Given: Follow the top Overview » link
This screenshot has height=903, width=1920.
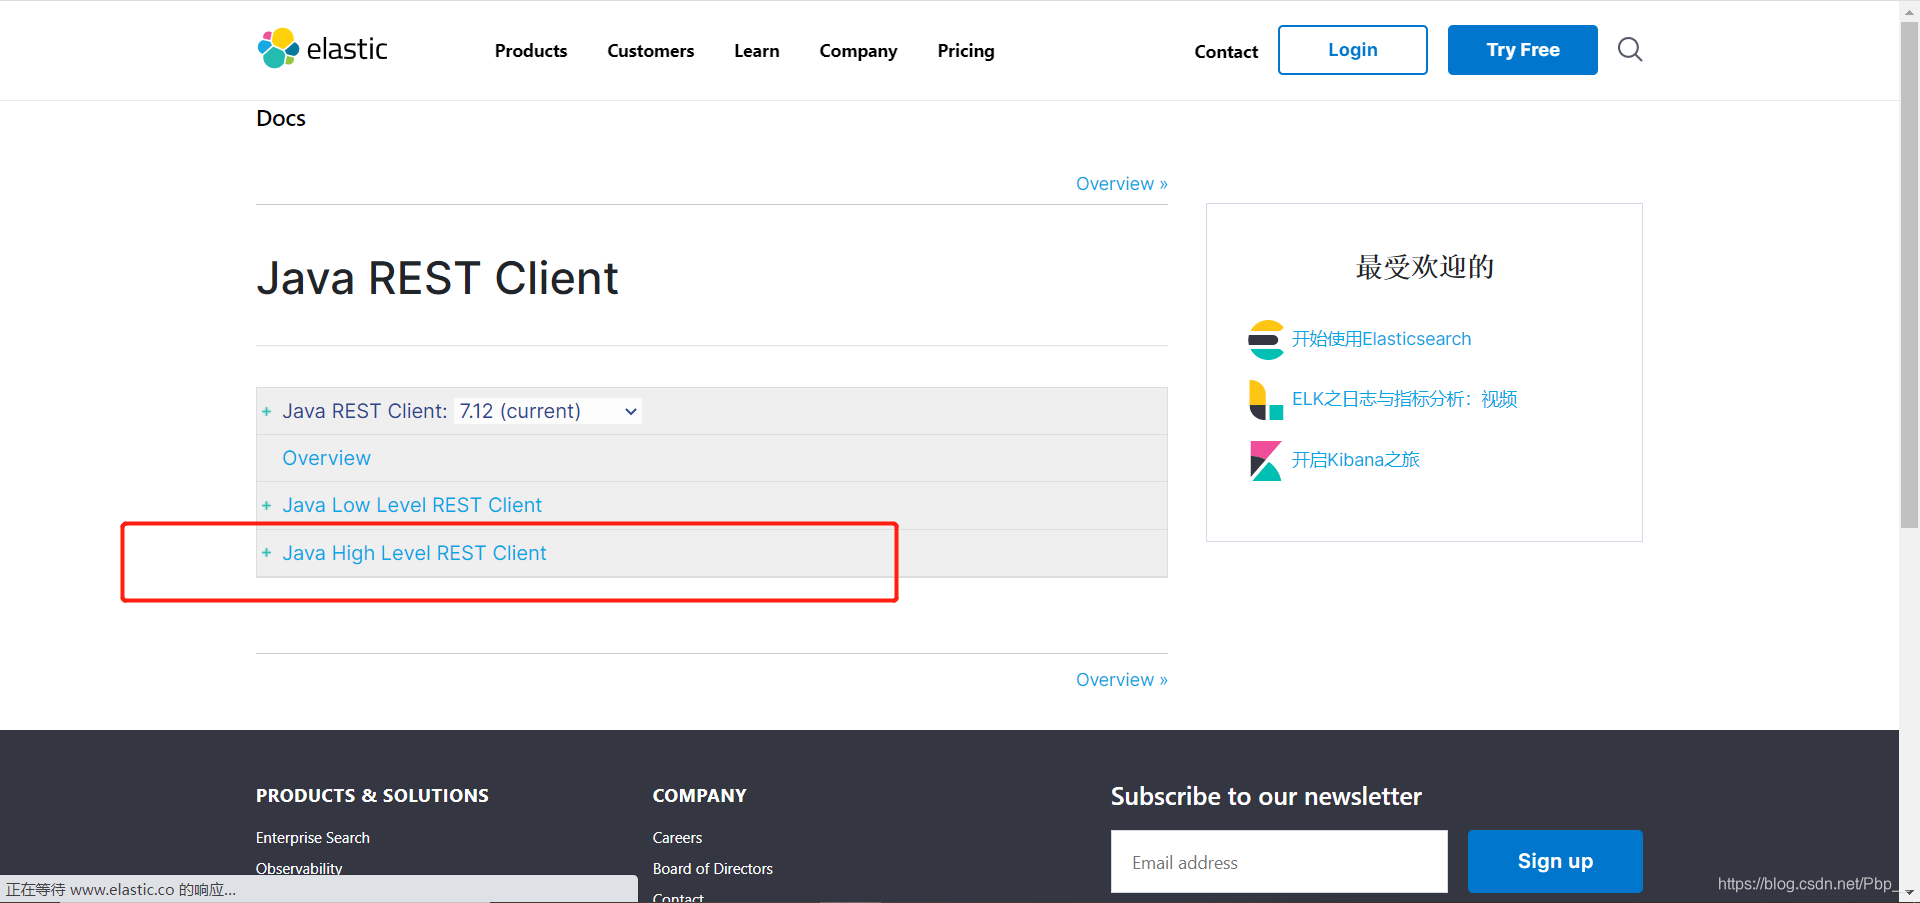Looking at the screenshot, I should [1122, 184].
